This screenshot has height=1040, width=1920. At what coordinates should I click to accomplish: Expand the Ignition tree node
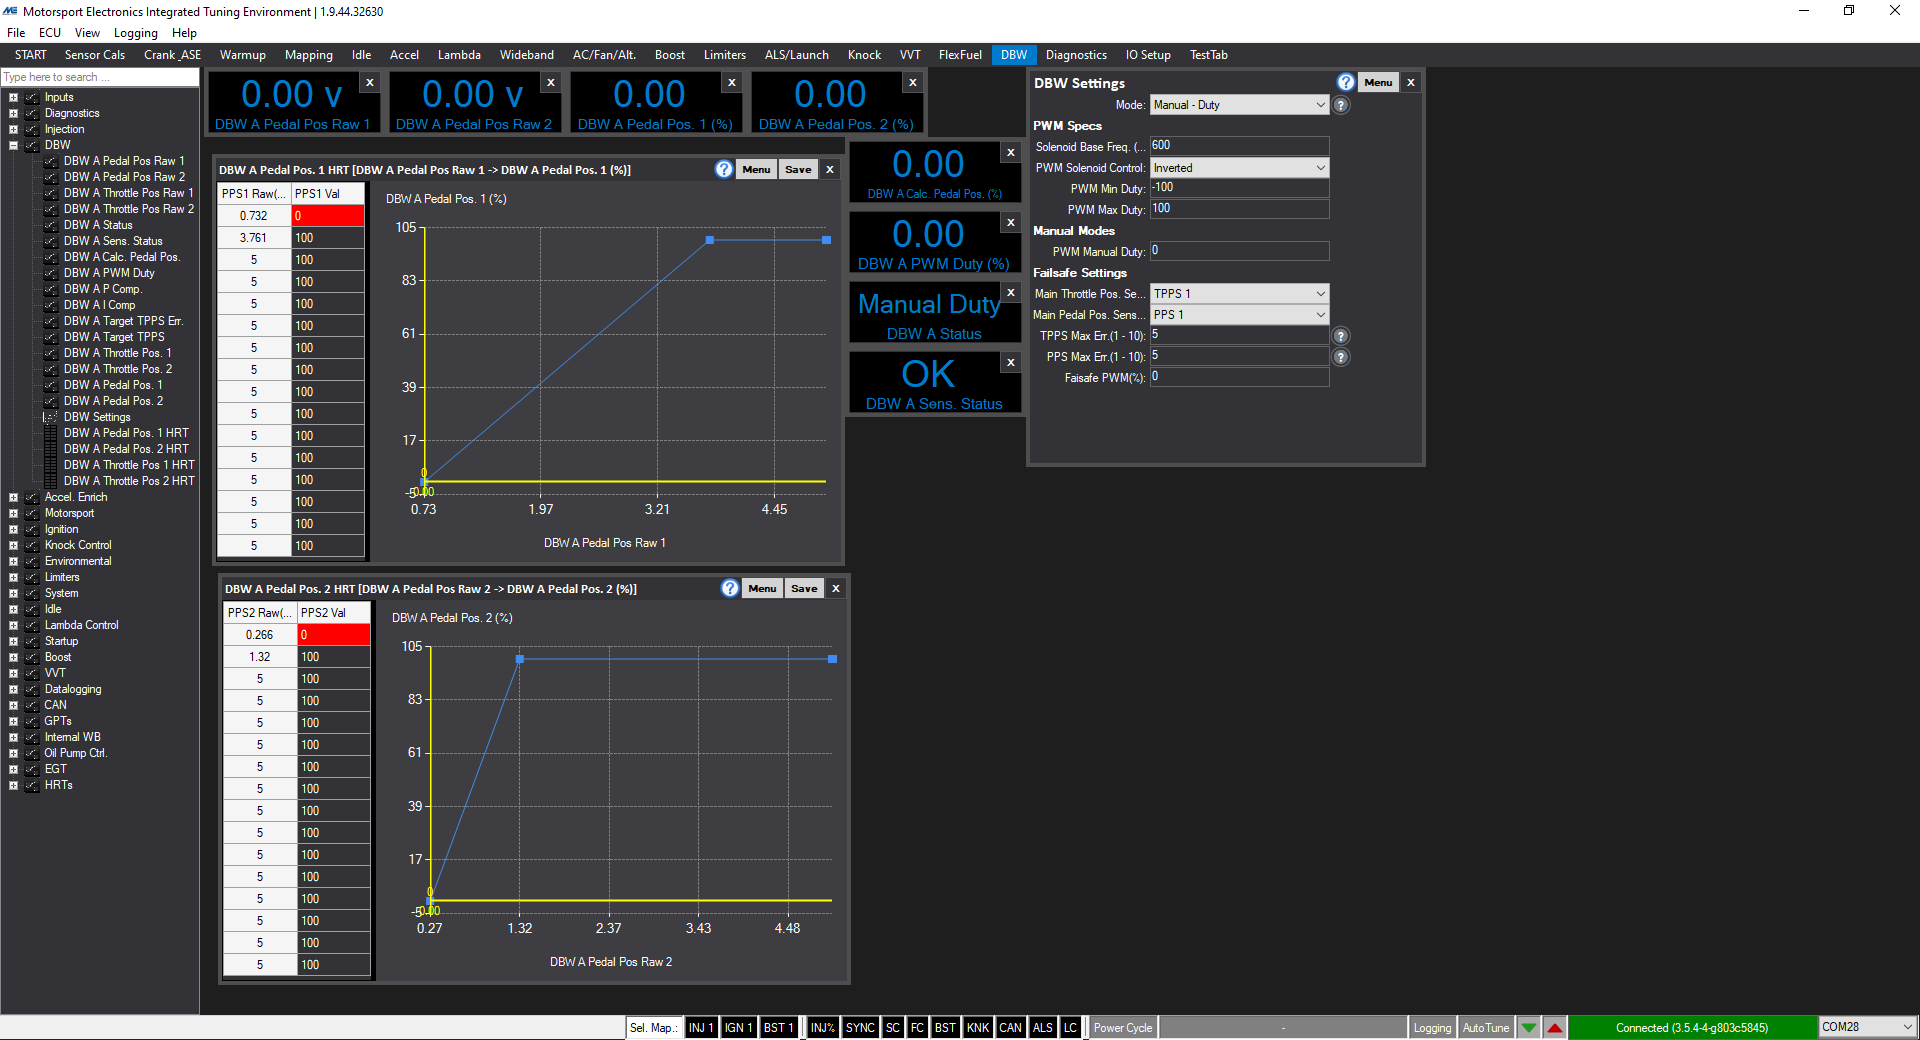pyautogui.click(x=13, y=530)
